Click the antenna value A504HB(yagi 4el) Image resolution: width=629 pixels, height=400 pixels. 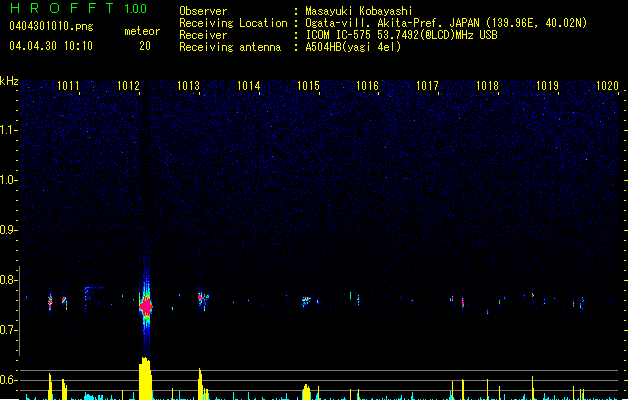tap(353, 47)
